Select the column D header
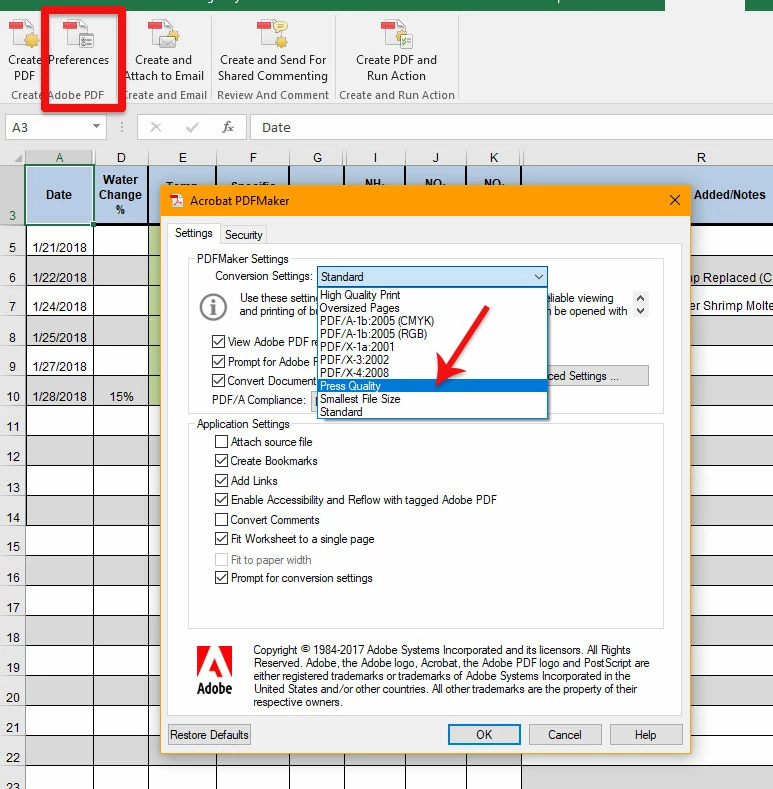Image resolution: width=773 pixels, height=789 pixels. click(121, 157)
